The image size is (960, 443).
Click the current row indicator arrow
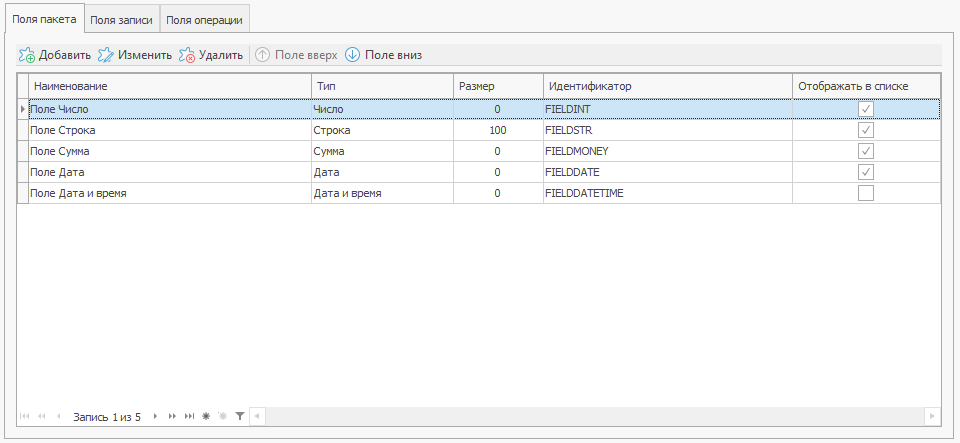tap(23, 109)
